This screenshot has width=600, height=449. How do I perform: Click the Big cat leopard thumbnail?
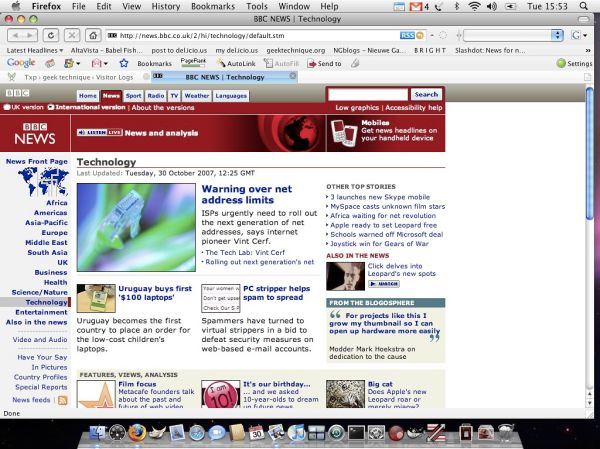(x=345, y=393)
